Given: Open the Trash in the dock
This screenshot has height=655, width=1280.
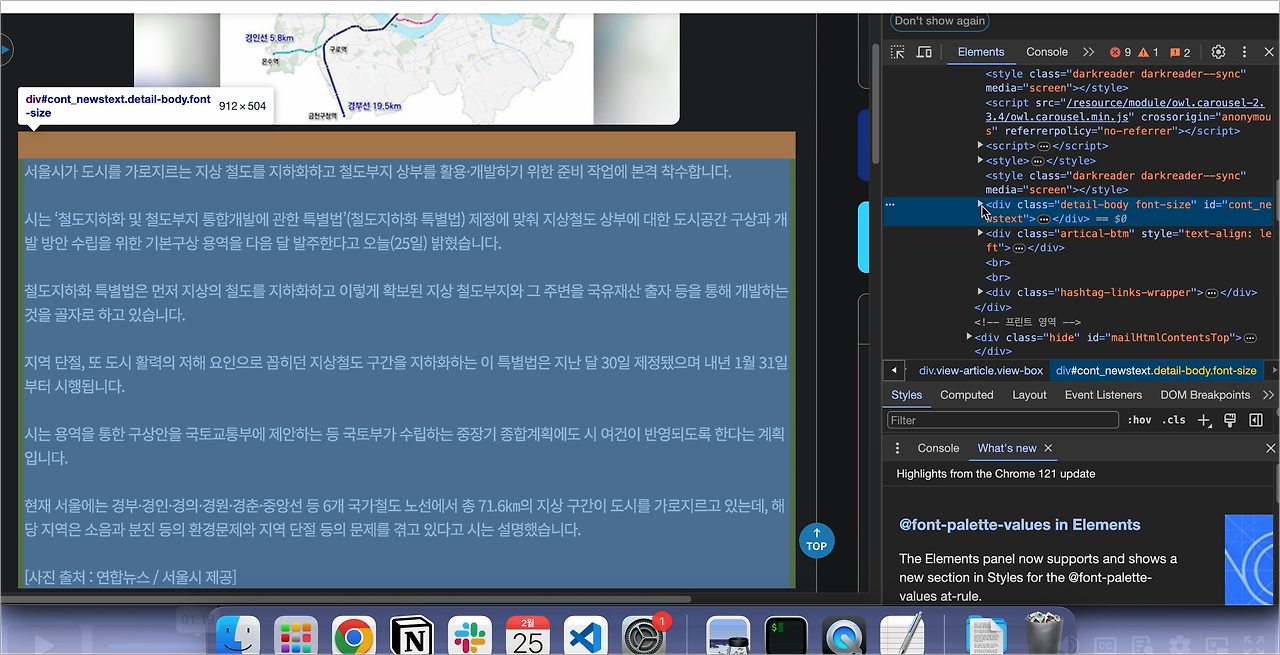Looking at the screenshot, I should [x=1045, y=634].
